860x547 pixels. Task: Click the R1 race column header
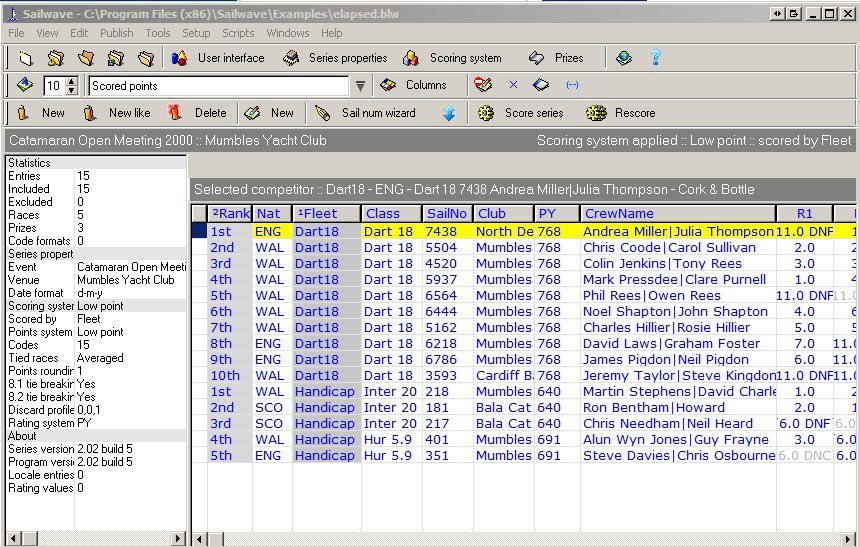click(x=804, y=213)
